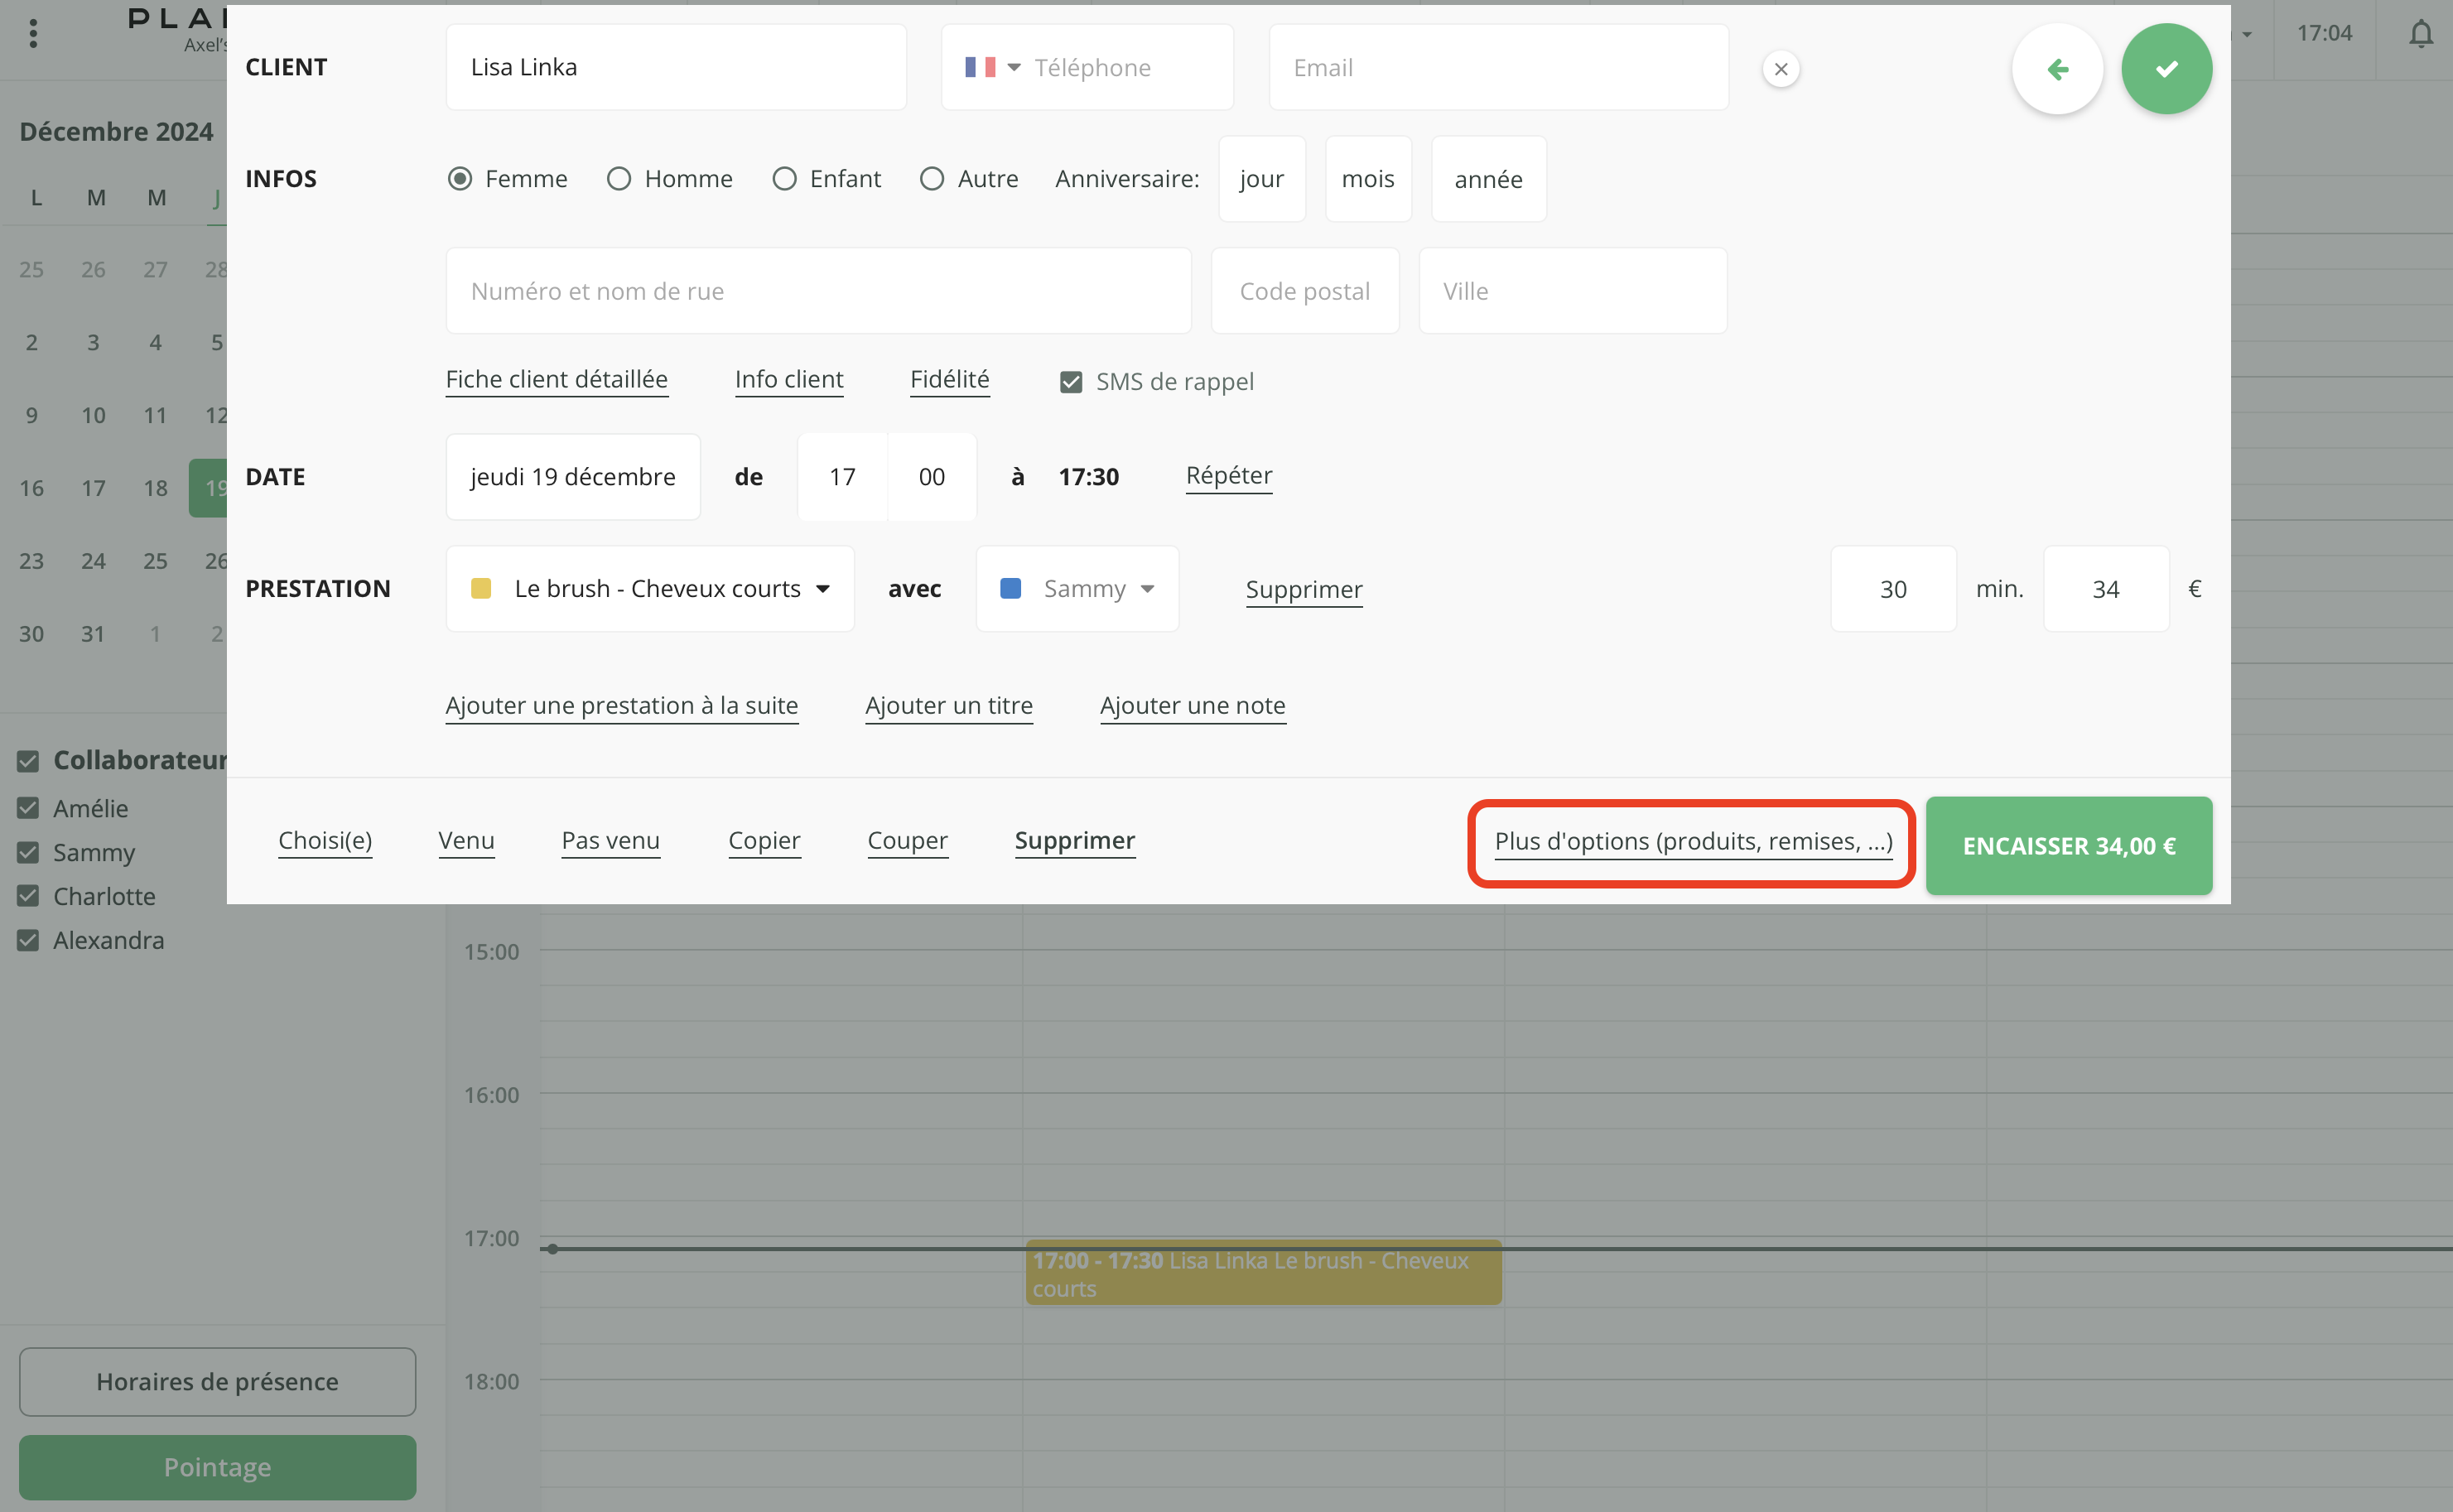This screenshot has width=2453, height=1512.
Task: Mark appointment as Venu
Action: pyautogui.click(x=466, y=841)
